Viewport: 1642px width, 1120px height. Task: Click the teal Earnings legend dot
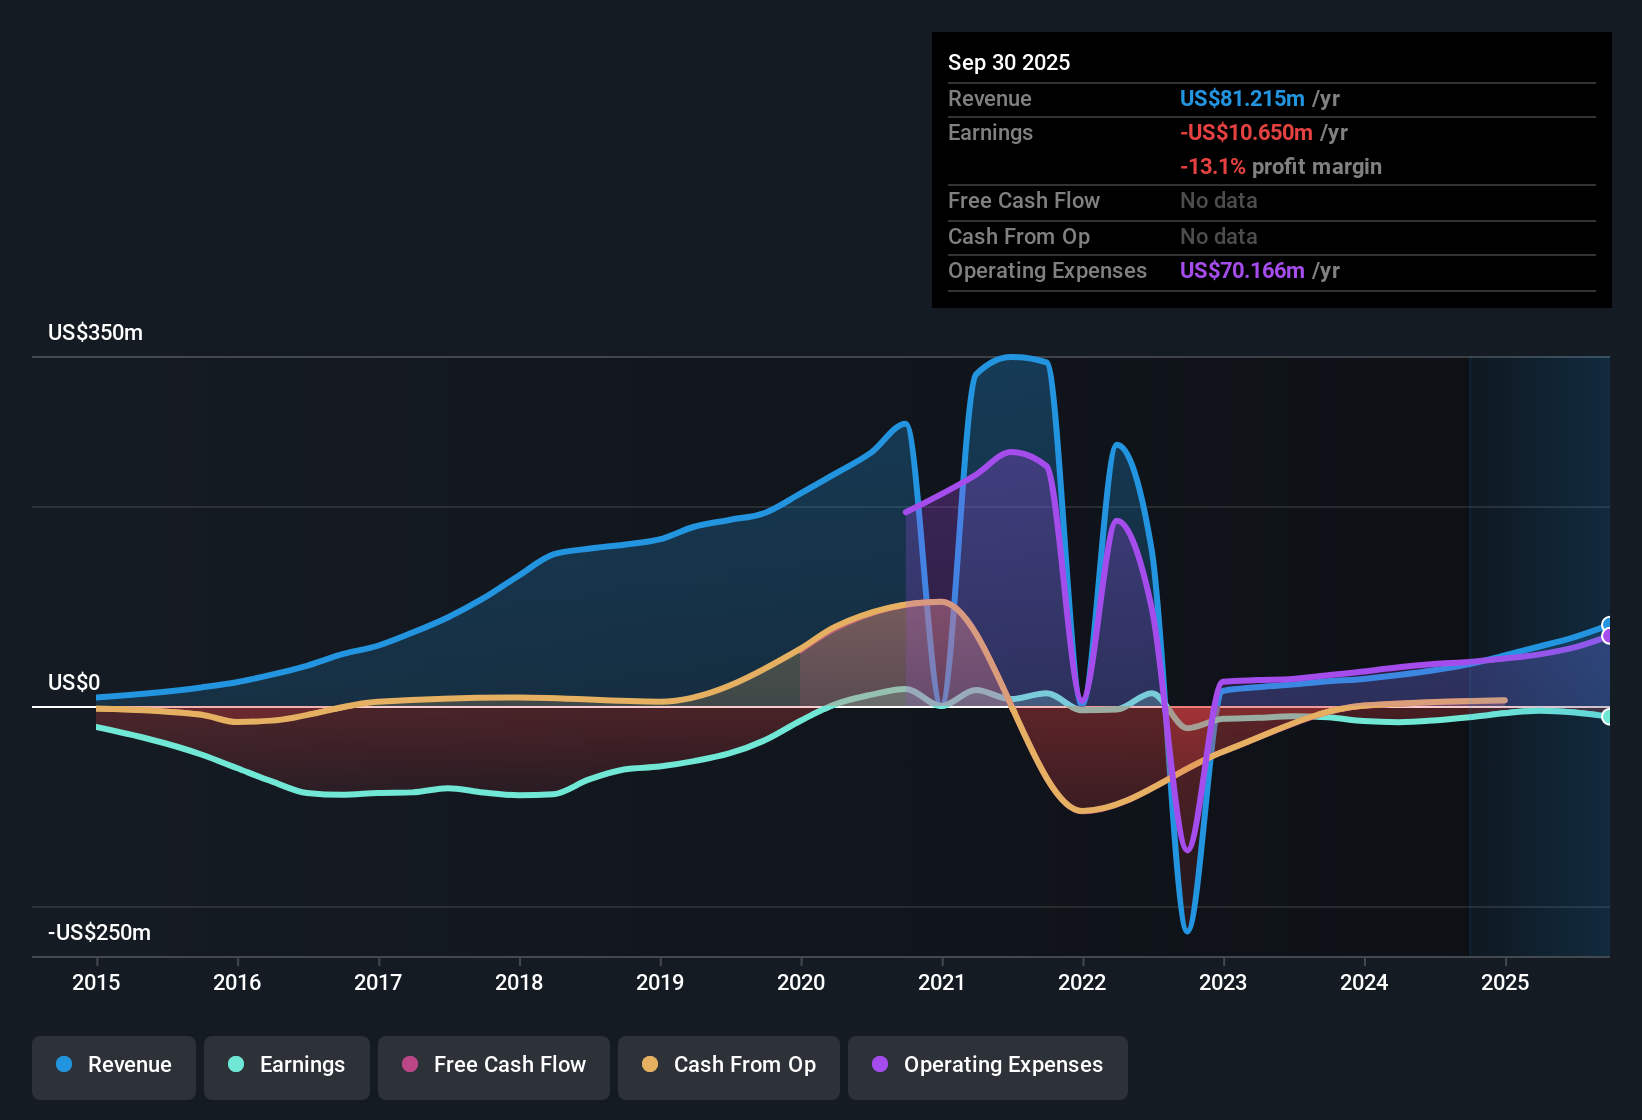(236, 1065)
